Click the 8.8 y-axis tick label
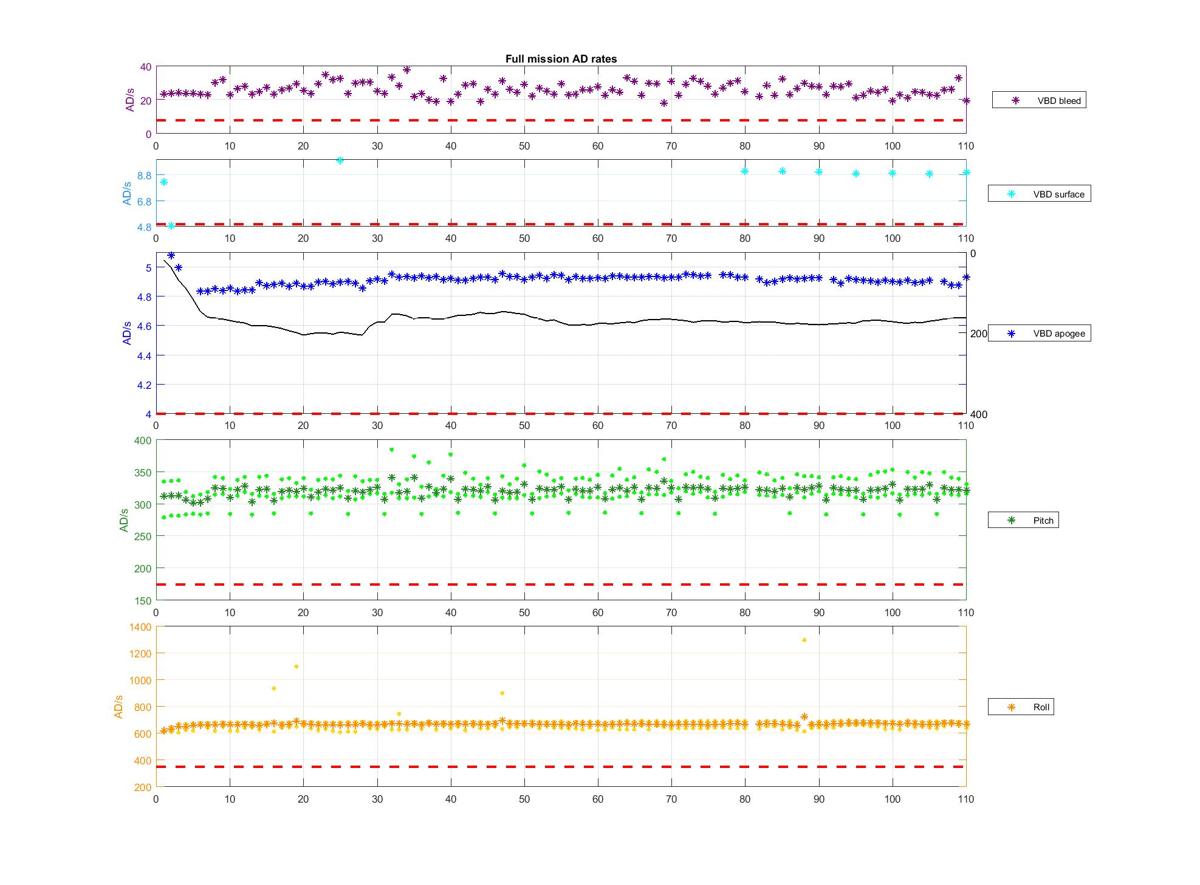Image resolution: width=1200 pixels, height=885 pixels. [x=145, y=176]
